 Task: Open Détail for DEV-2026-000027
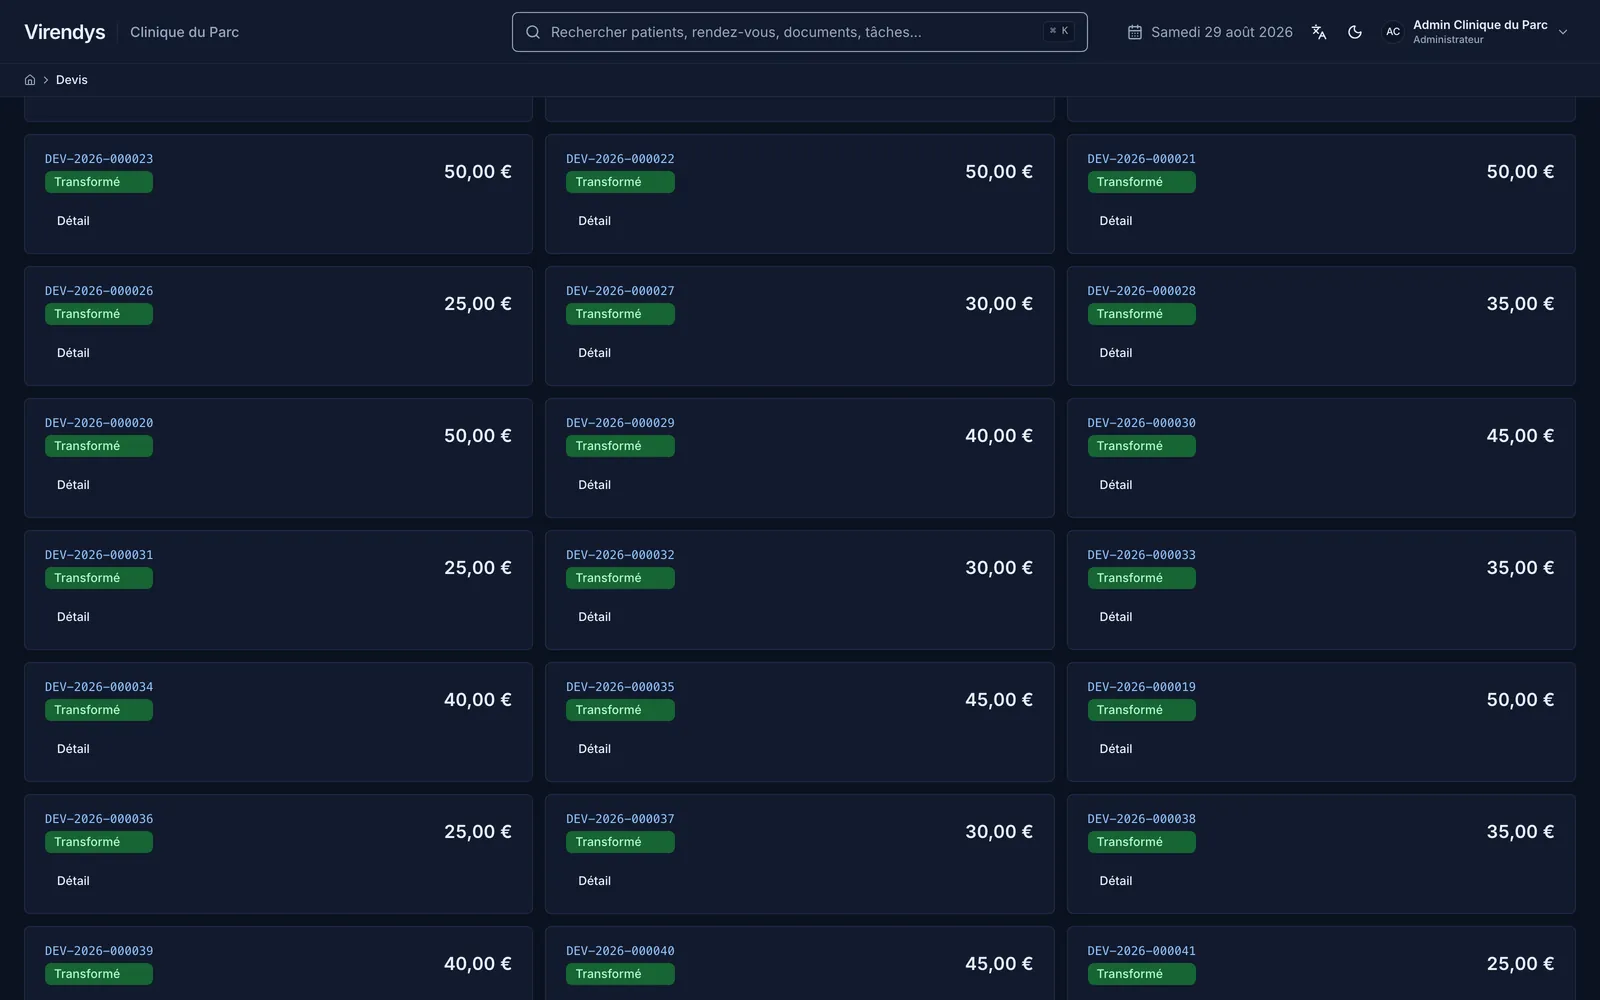594,353
